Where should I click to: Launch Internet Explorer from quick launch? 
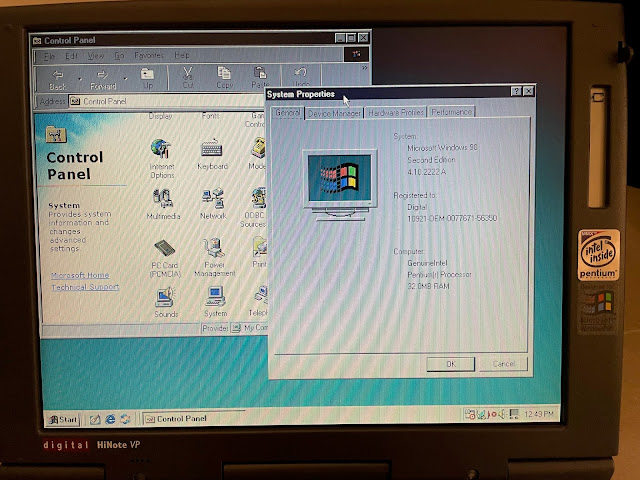(110, 419)
